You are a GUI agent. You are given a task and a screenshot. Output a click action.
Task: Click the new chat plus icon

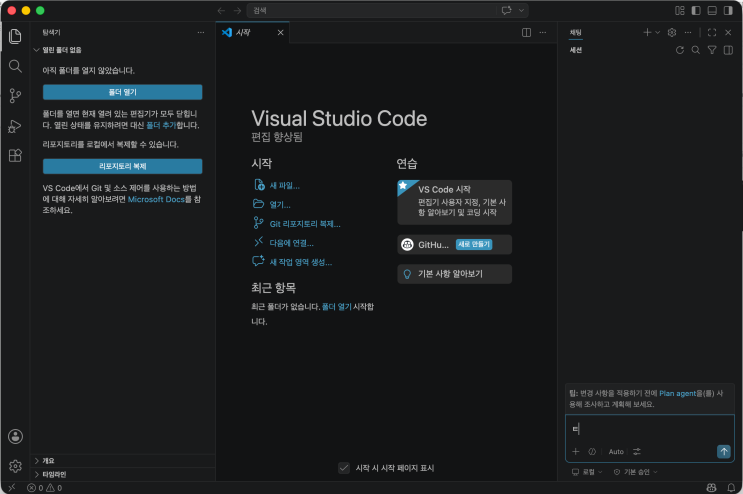pyautogui.click(x=647, y=32)
